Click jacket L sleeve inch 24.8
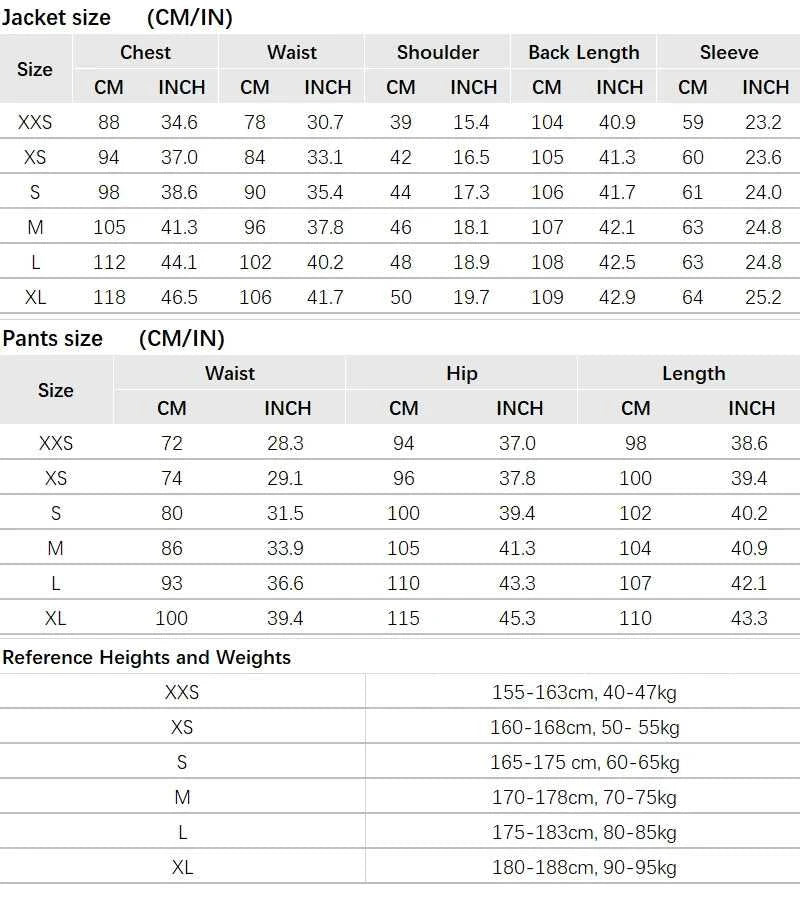 763,262
